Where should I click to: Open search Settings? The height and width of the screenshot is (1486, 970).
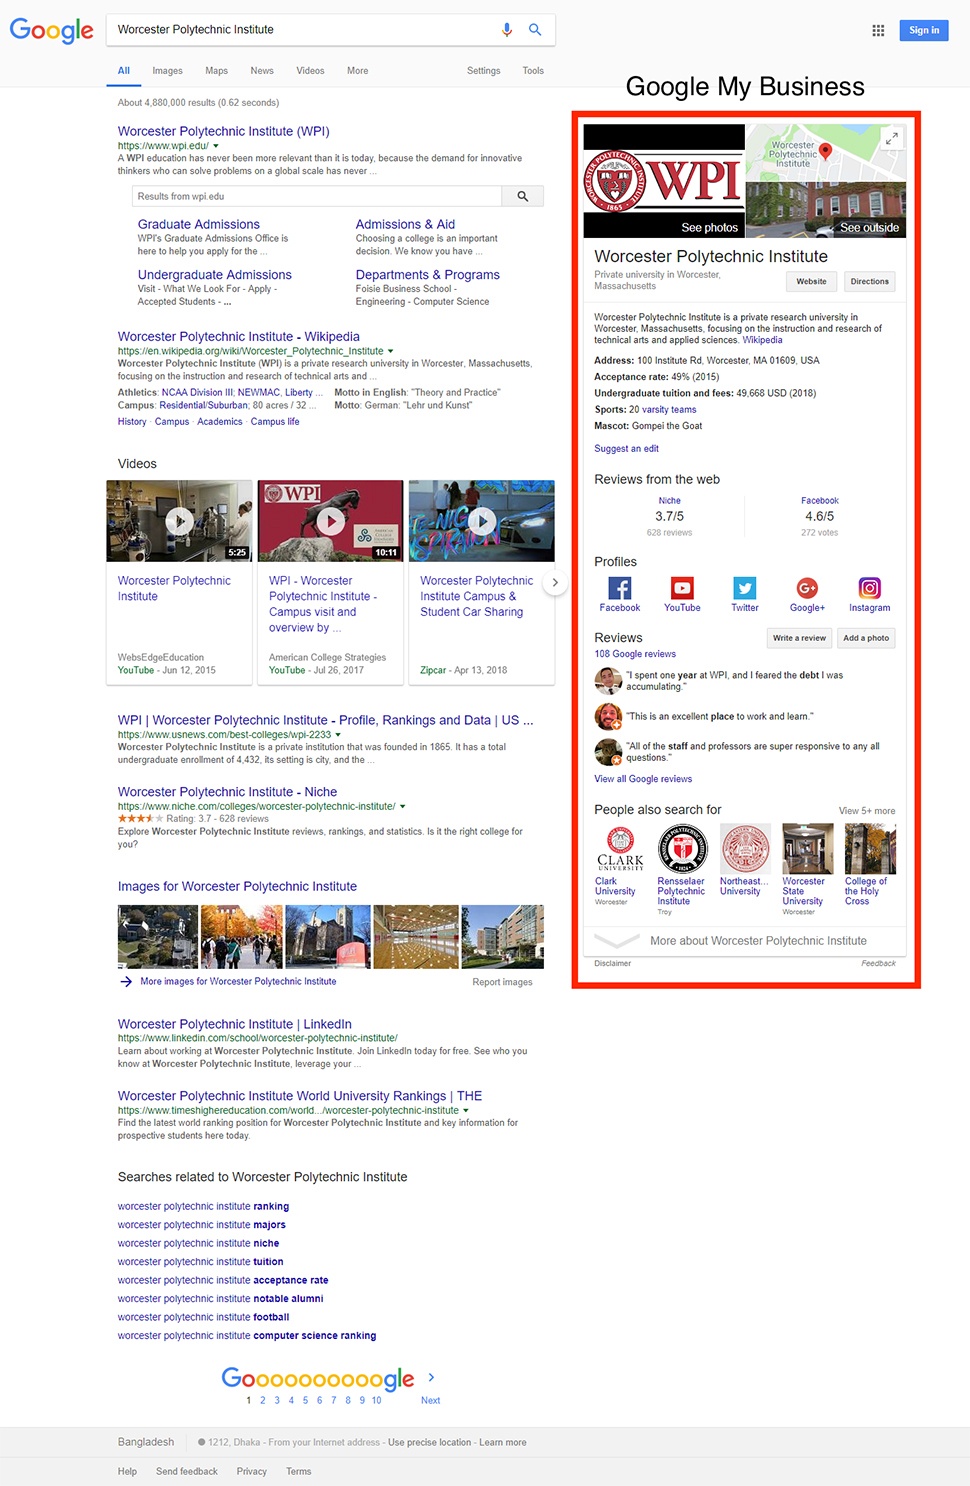click(x=483, y=71)
